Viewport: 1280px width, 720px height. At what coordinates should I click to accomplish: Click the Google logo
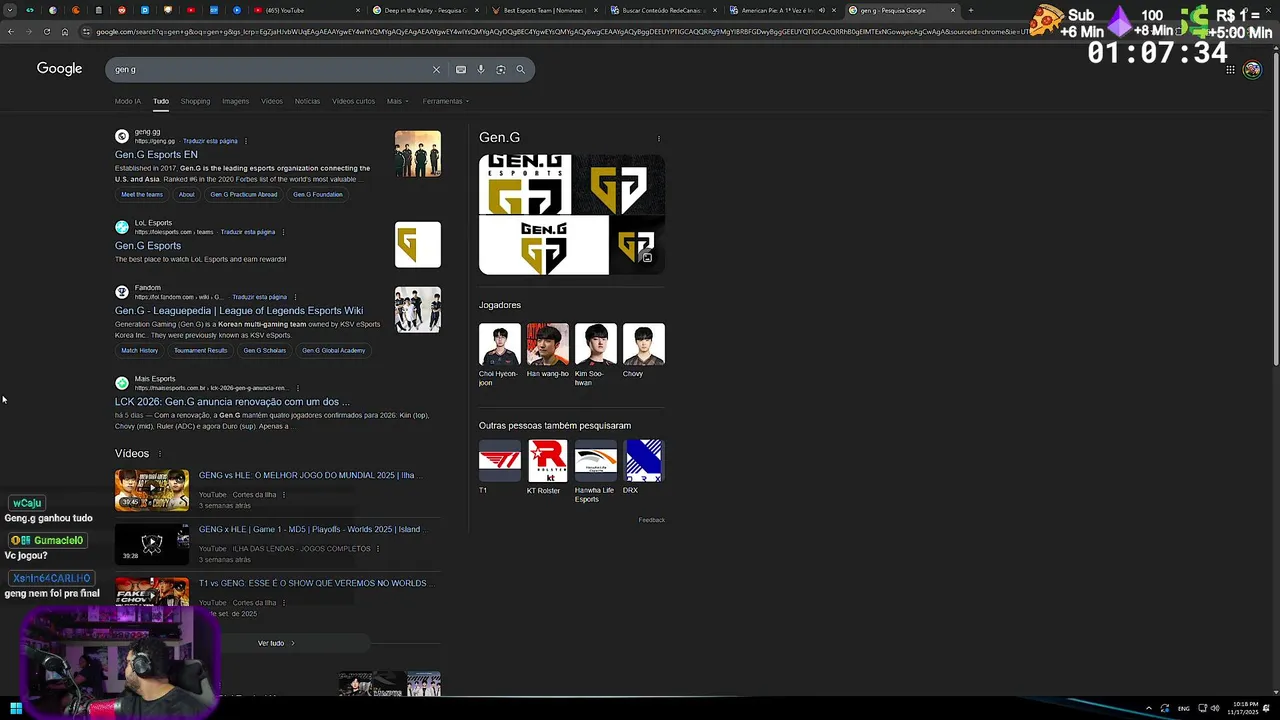click(x=60, y=68)
